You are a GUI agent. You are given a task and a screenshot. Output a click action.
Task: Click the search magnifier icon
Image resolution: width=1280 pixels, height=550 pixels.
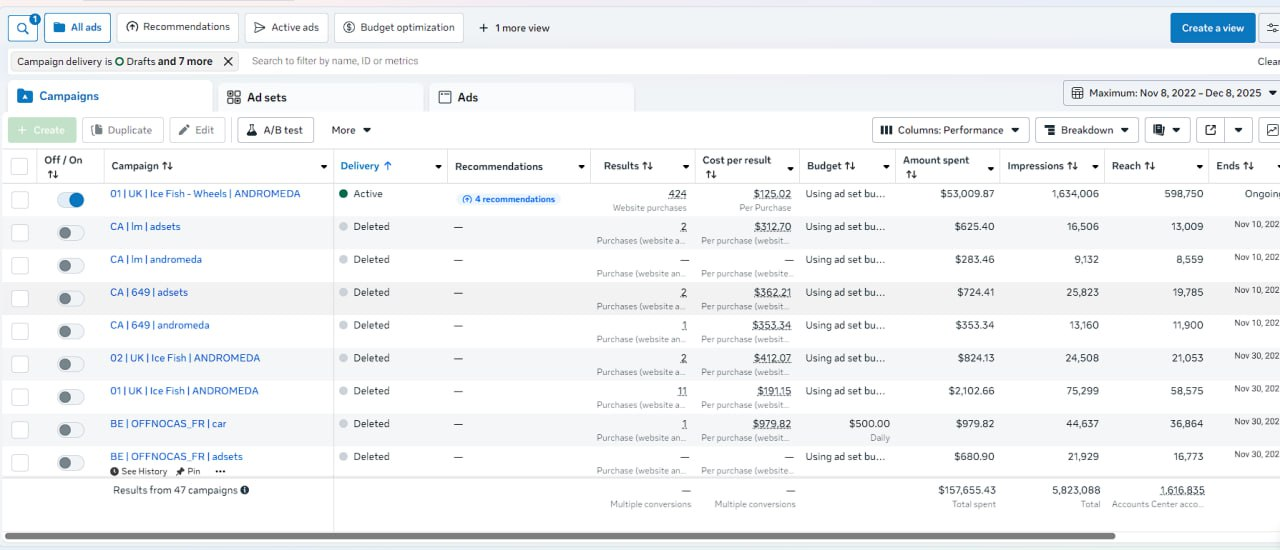tap(22, 28)
